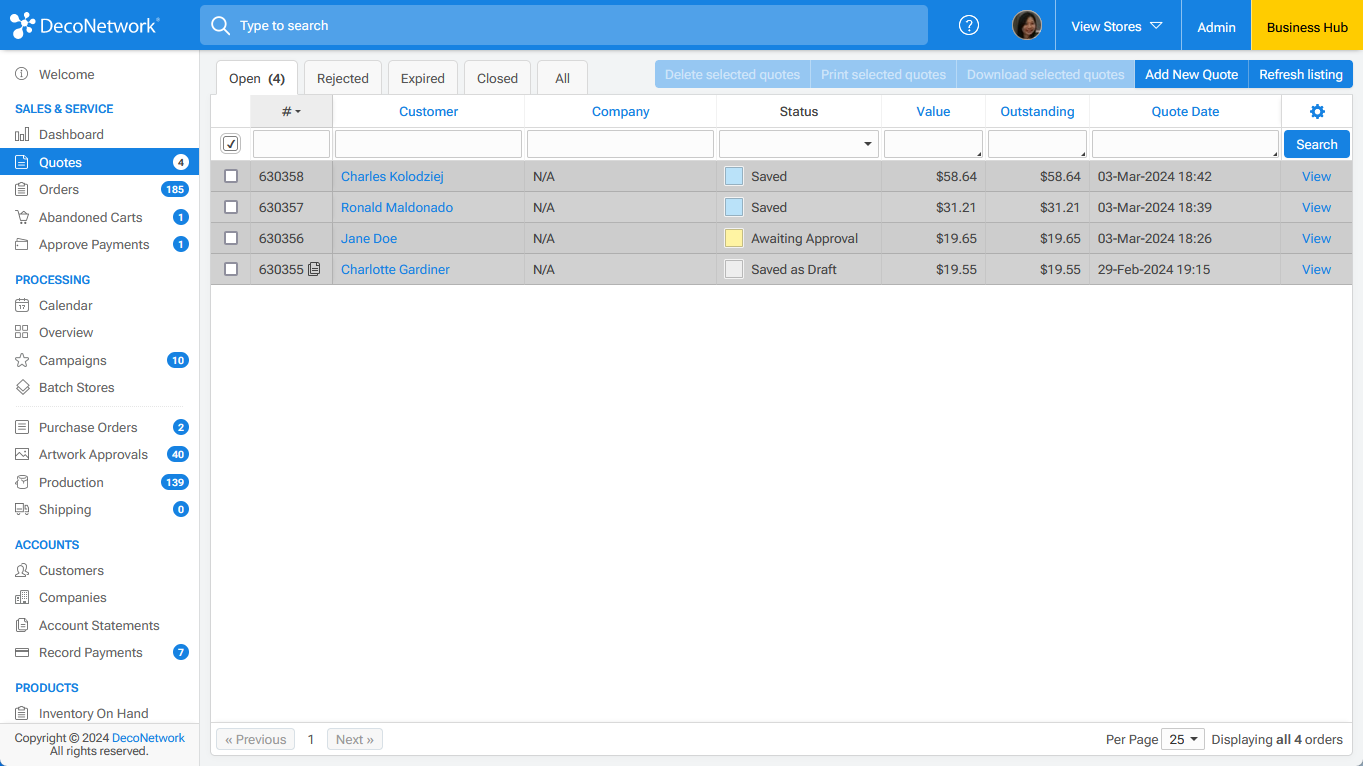1363x766 pixels.
Task: Click the Dashboard chart icon in sidebar
Action: pyautogui.click(x=22, y=135)
